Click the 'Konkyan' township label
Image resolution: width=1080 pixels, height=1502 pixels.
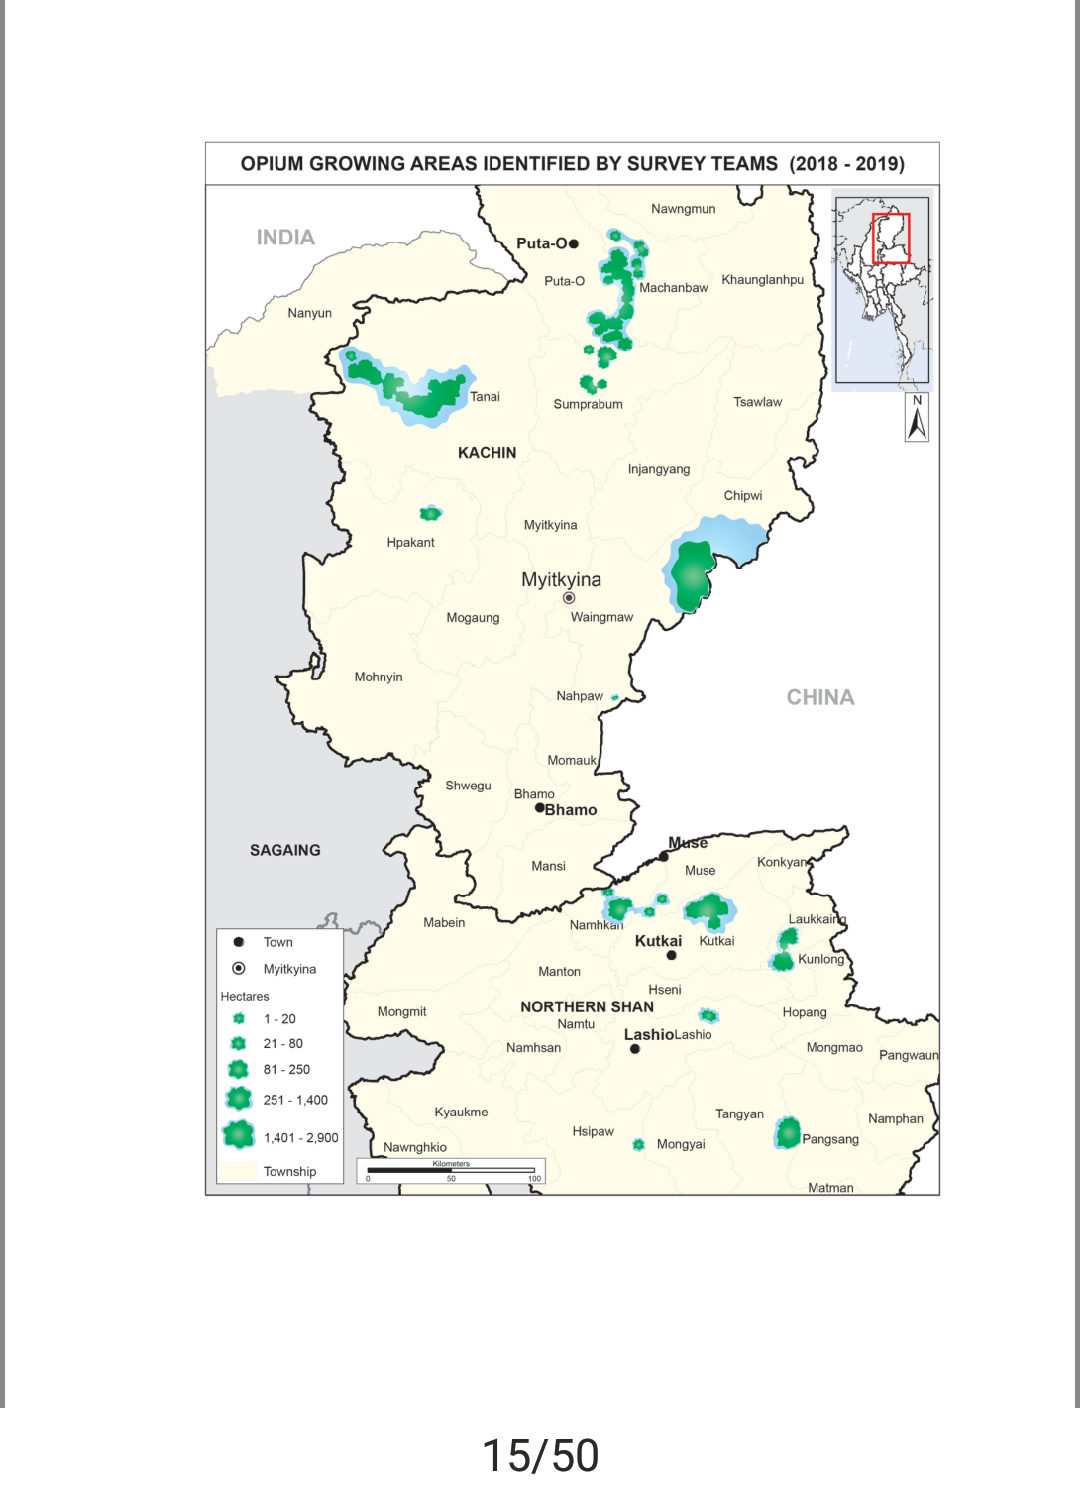point(782,863)
